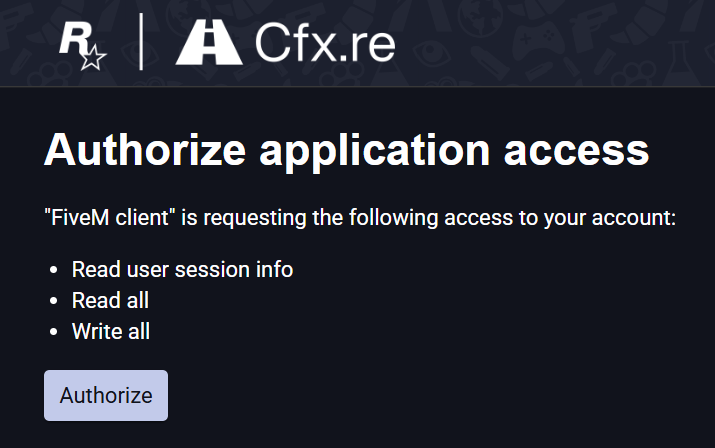This screenshot has width=715, height=448.
Task: Select the word "access" in the heading
Action: (x=576, y=152)
